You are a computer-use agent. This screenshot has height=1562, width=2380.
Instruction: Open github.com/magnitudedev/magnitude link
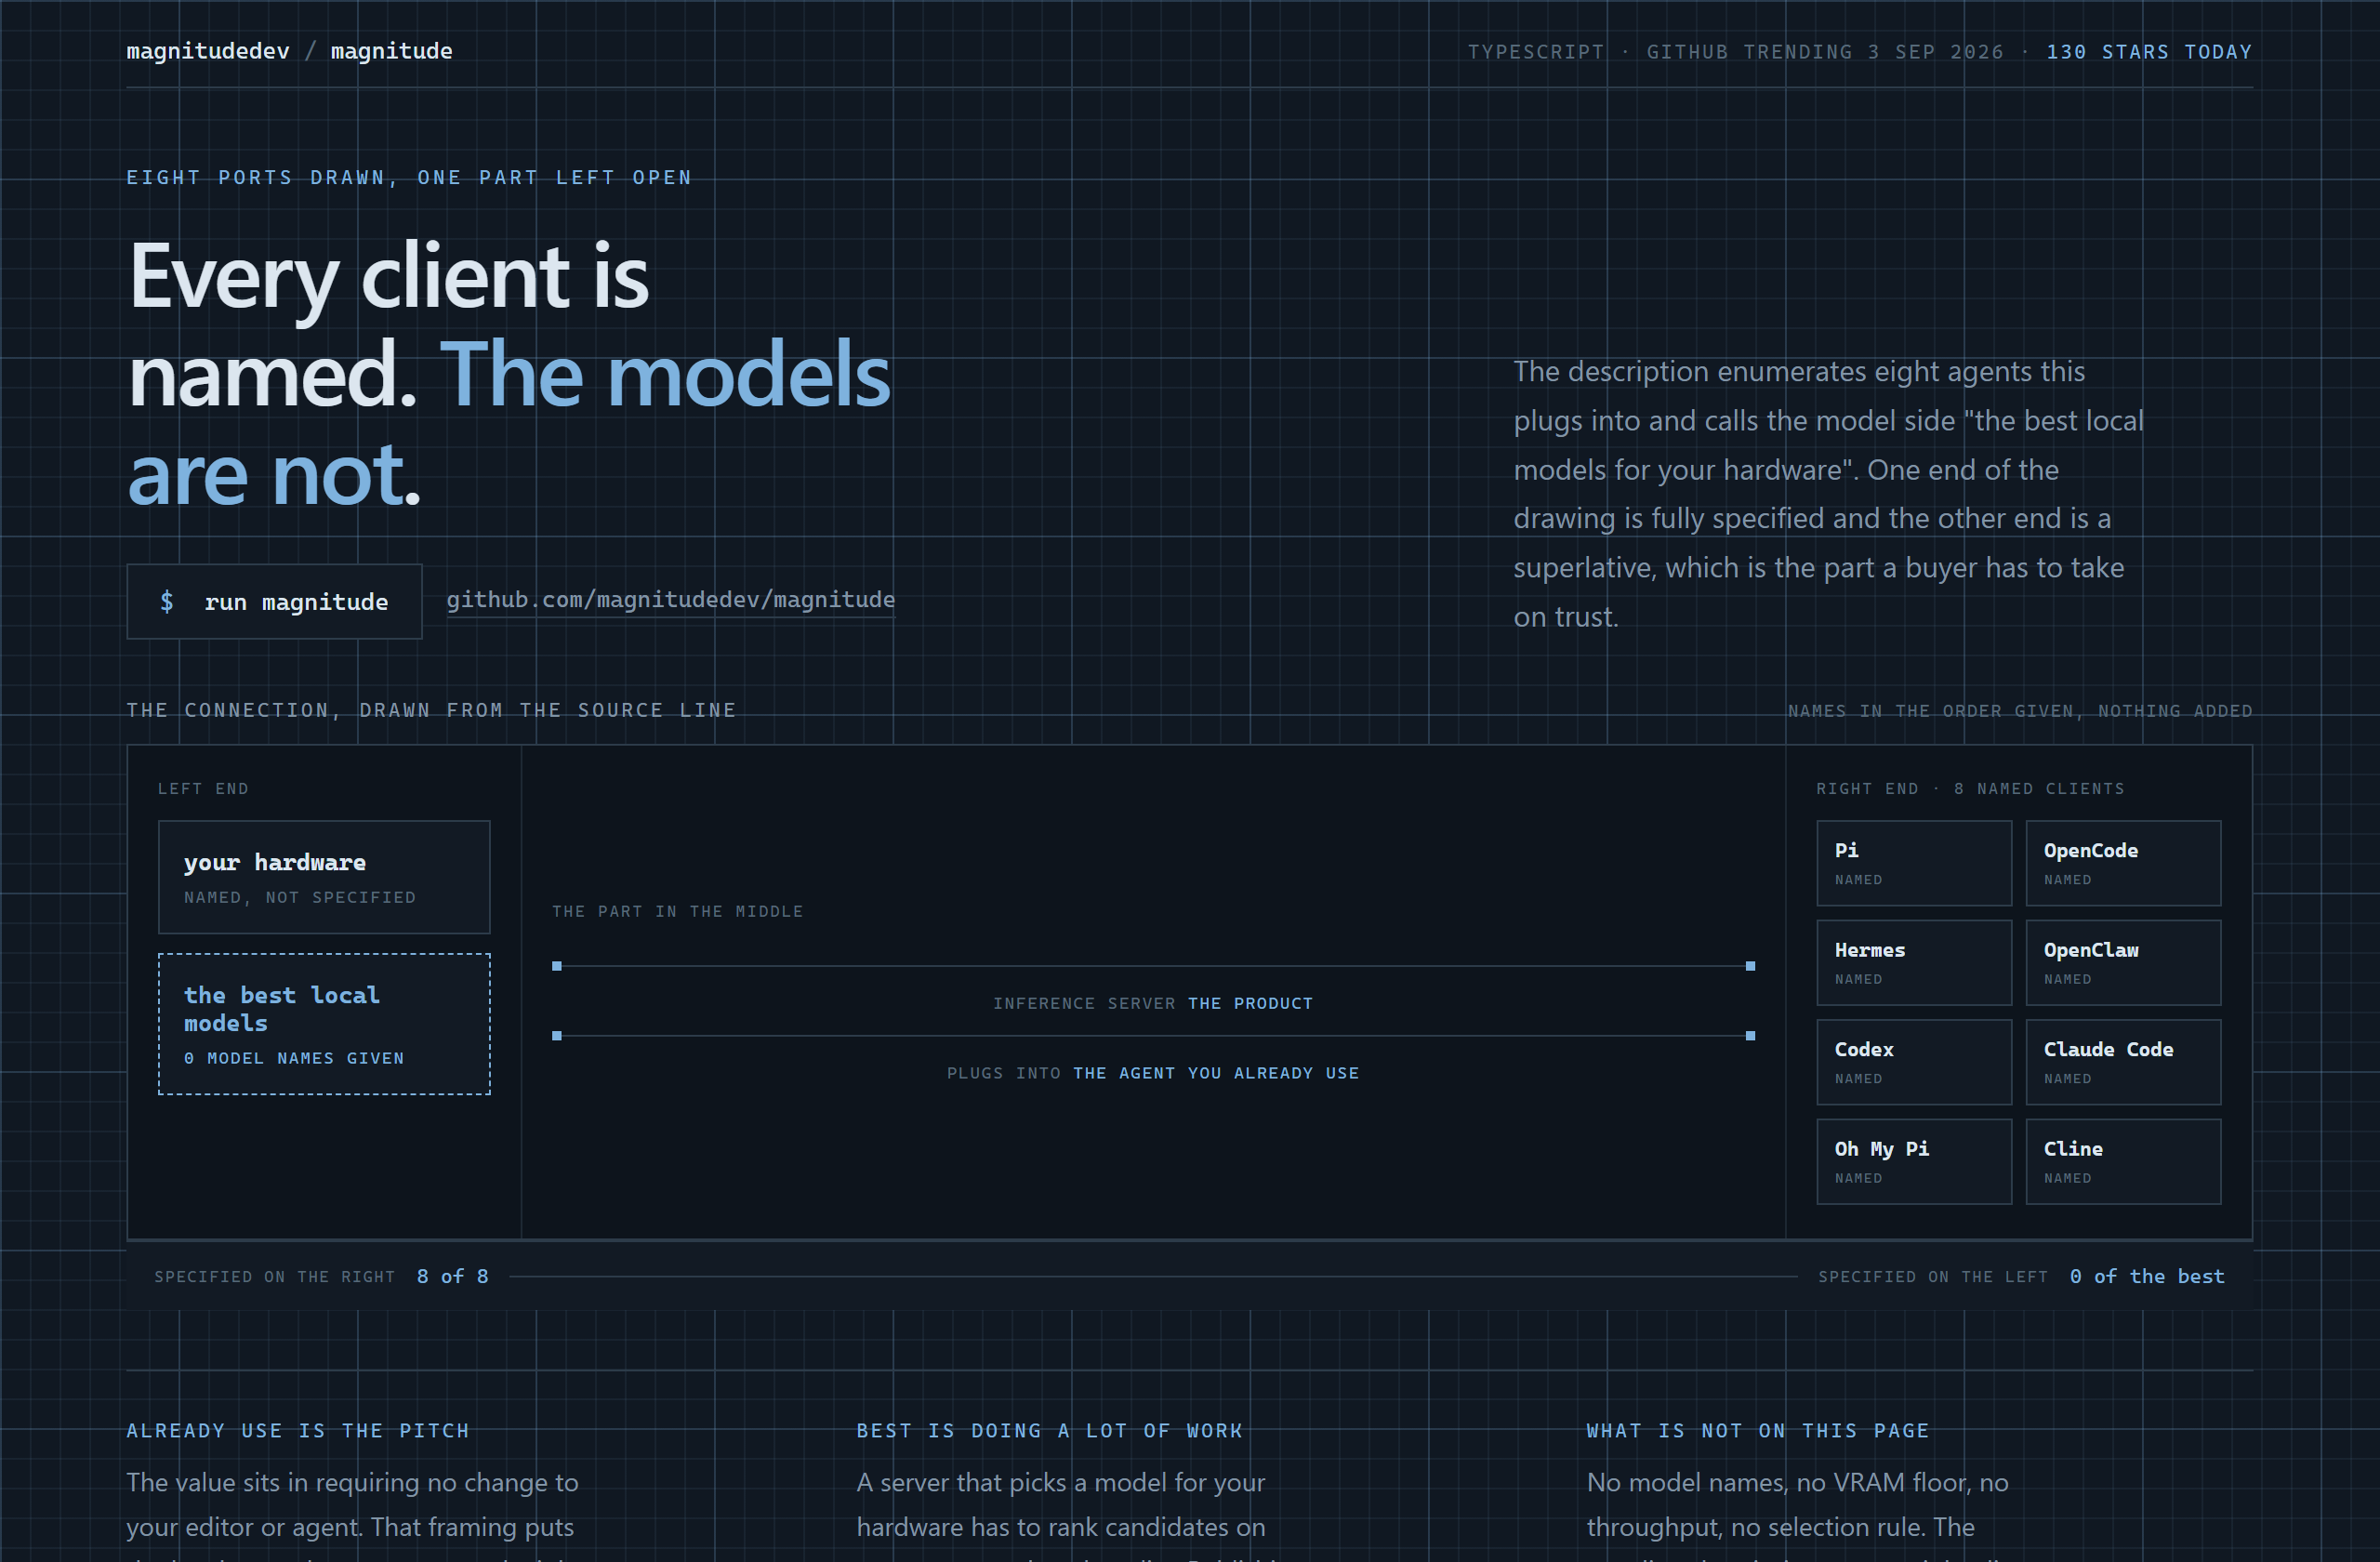point(670,600)
